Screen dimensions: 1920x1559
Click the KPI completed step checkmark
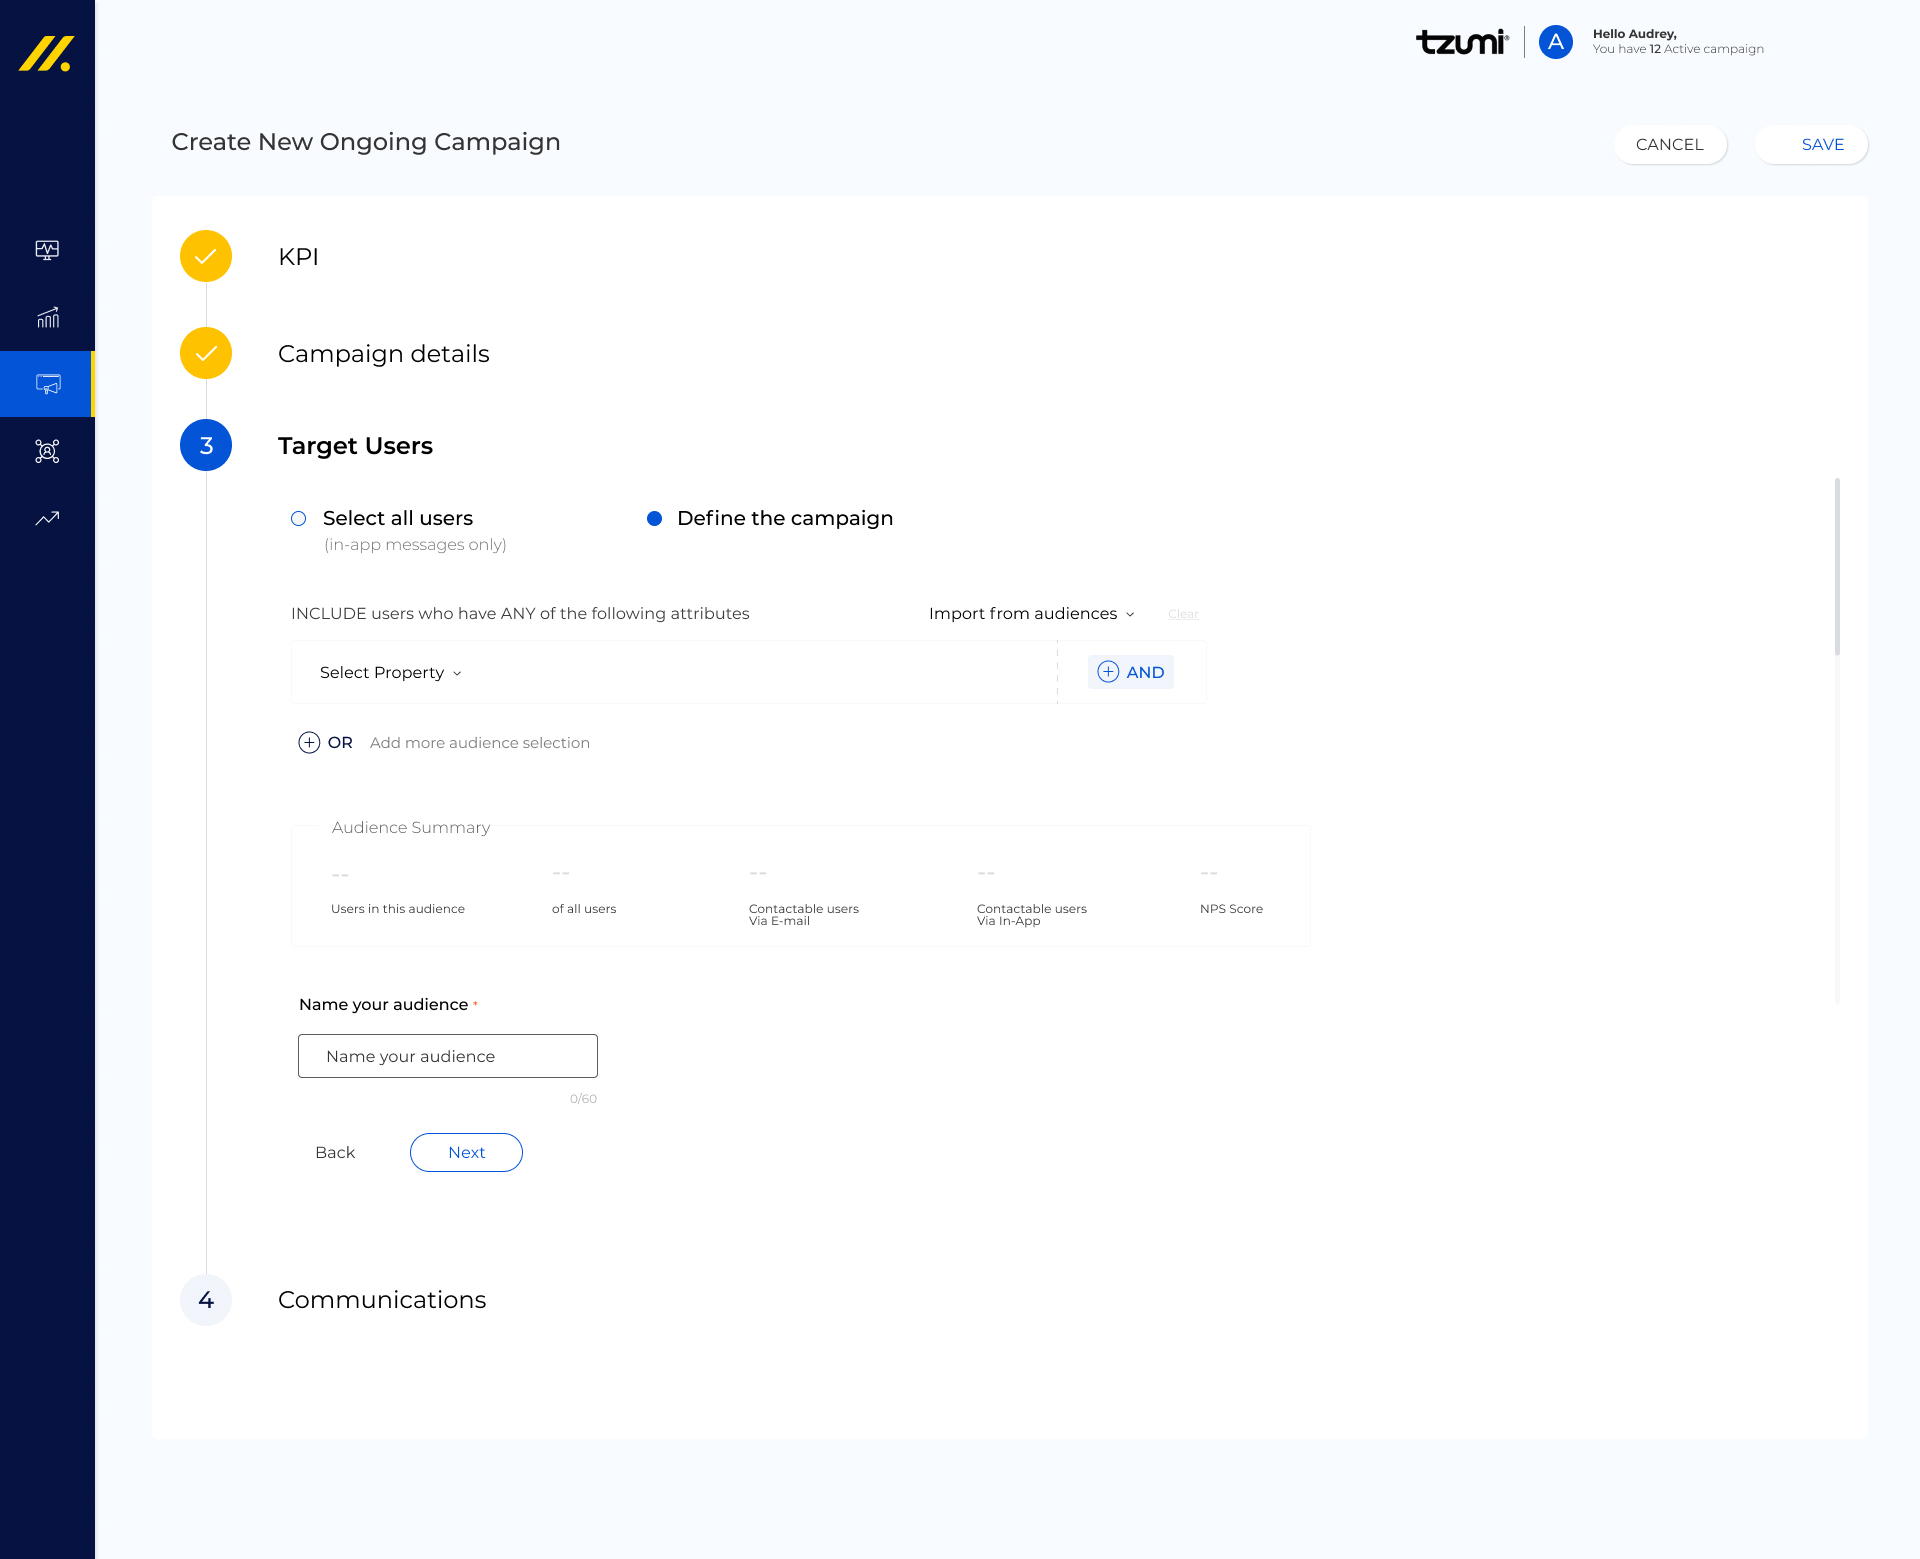click(206, 257)
